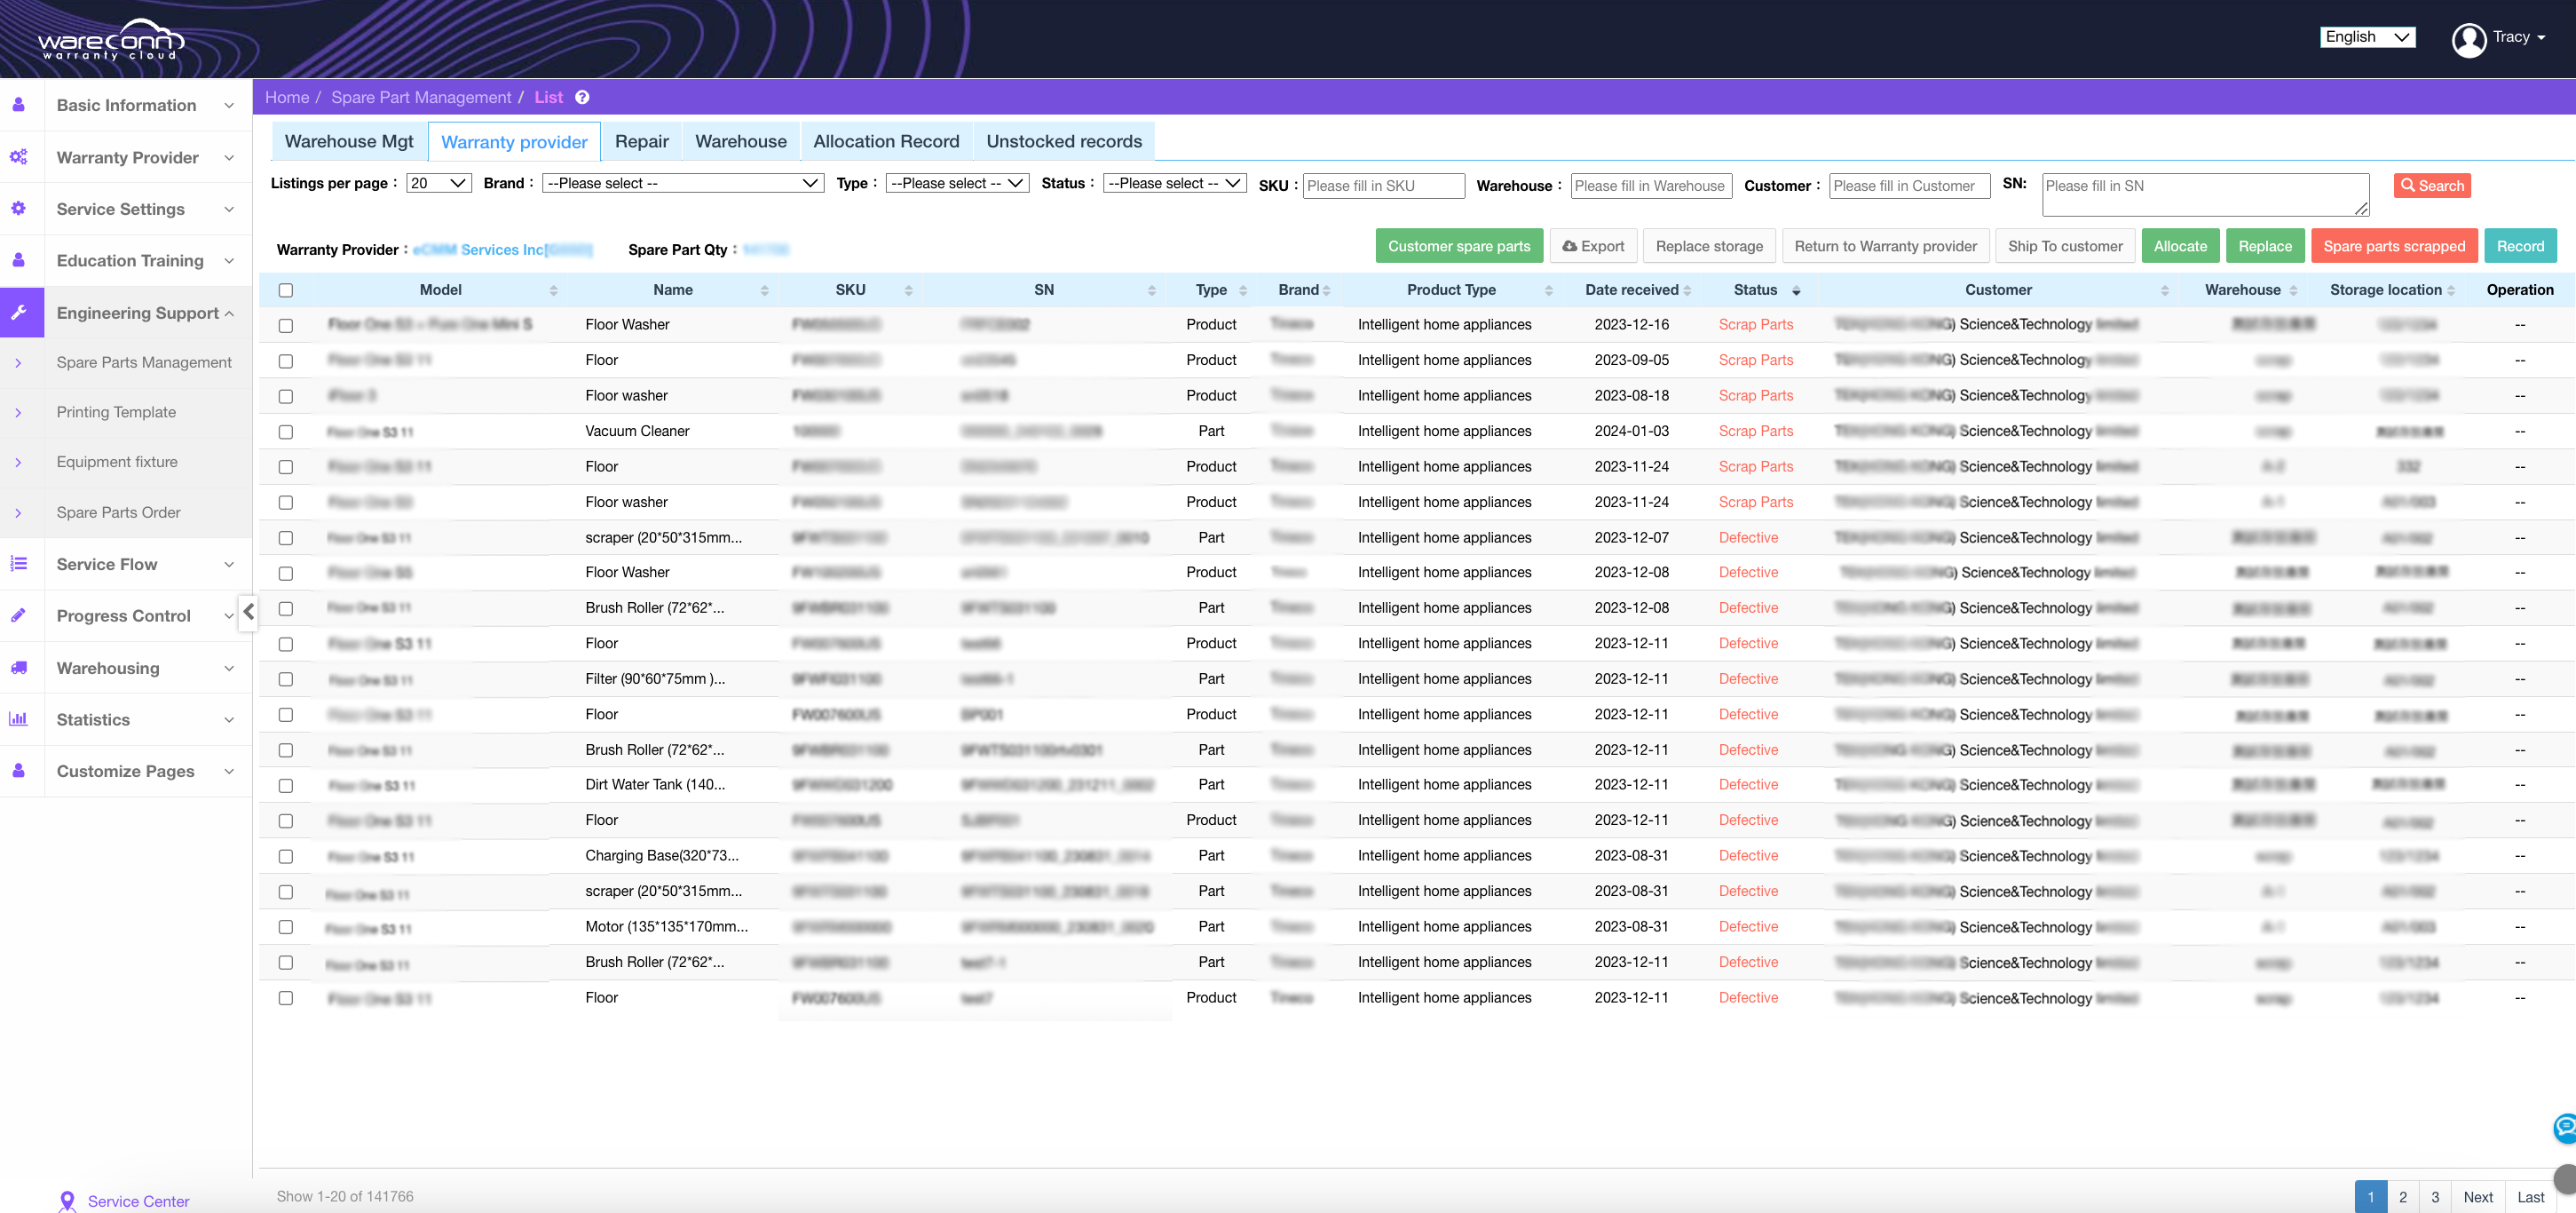Click the Service Center location pin icon
Viewport: 2576px width, 1213px height.
click(67, 1201)
